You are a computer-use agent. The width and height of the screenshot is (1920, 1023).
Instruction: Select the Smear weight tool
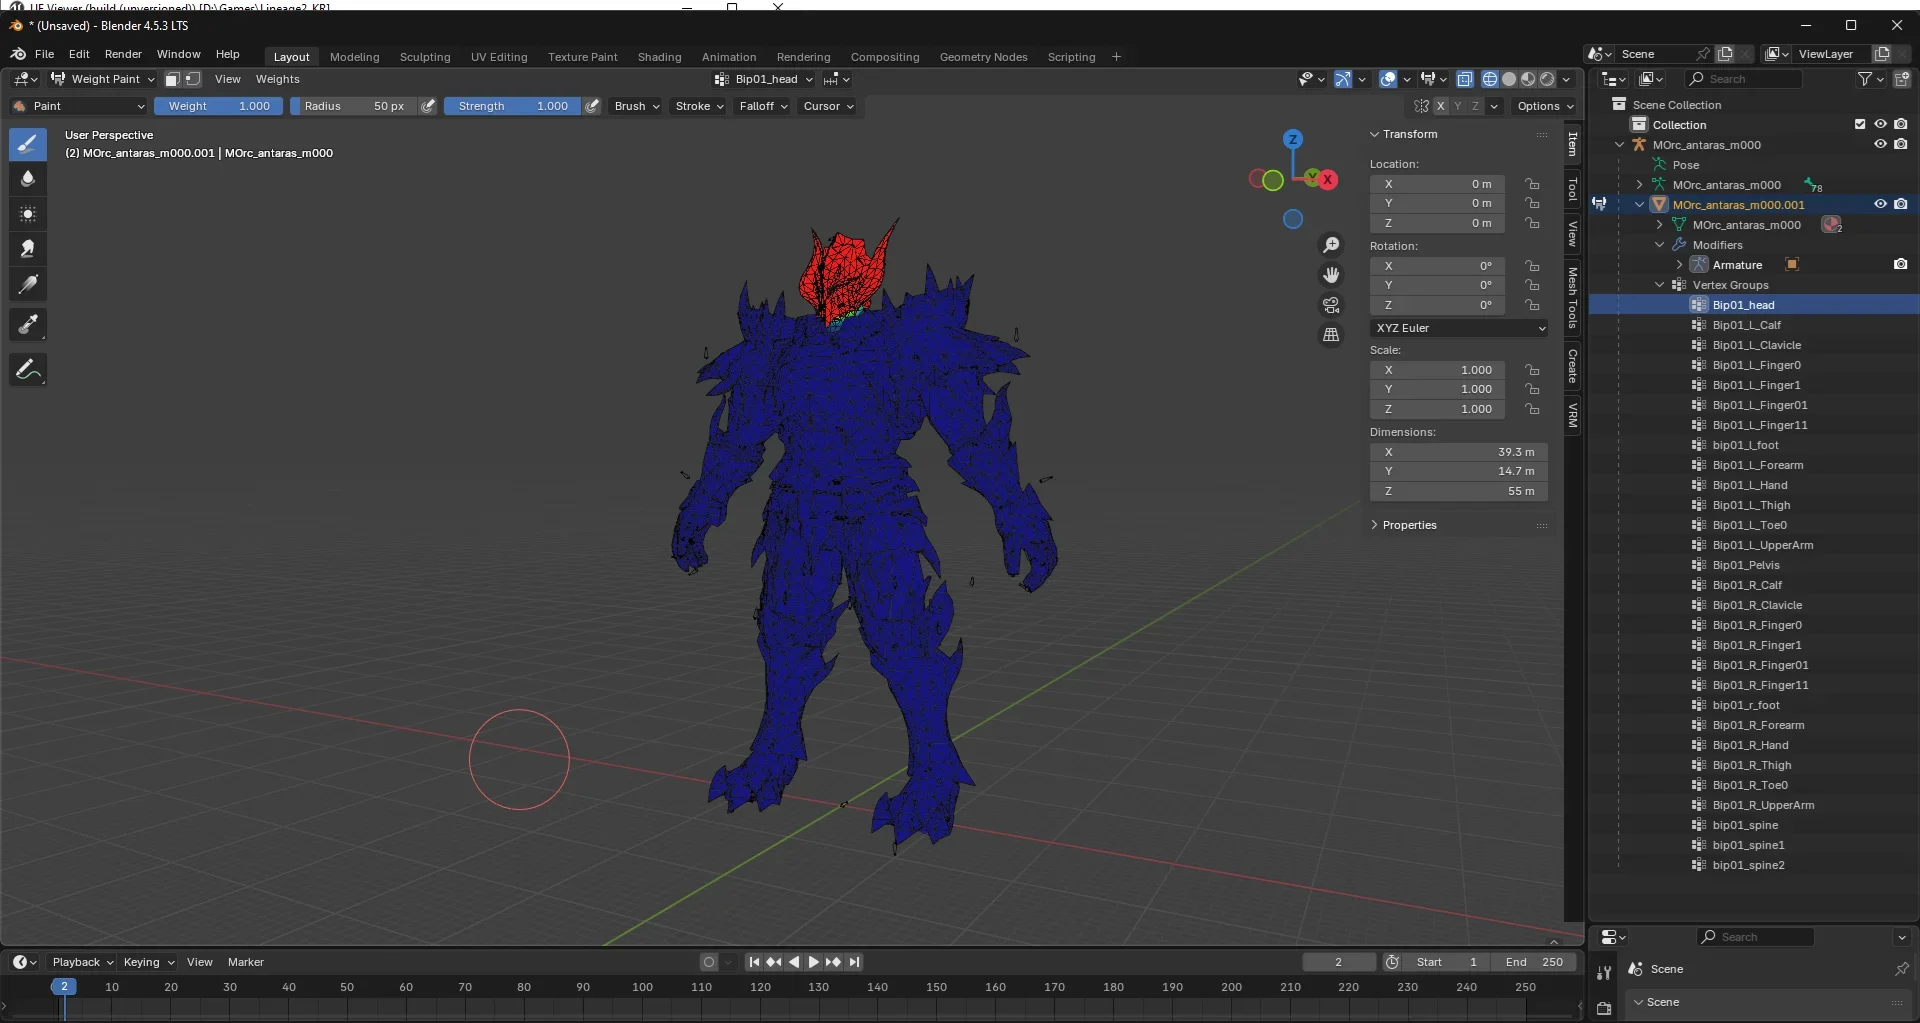pyautogui.click(x=28, y=249)
